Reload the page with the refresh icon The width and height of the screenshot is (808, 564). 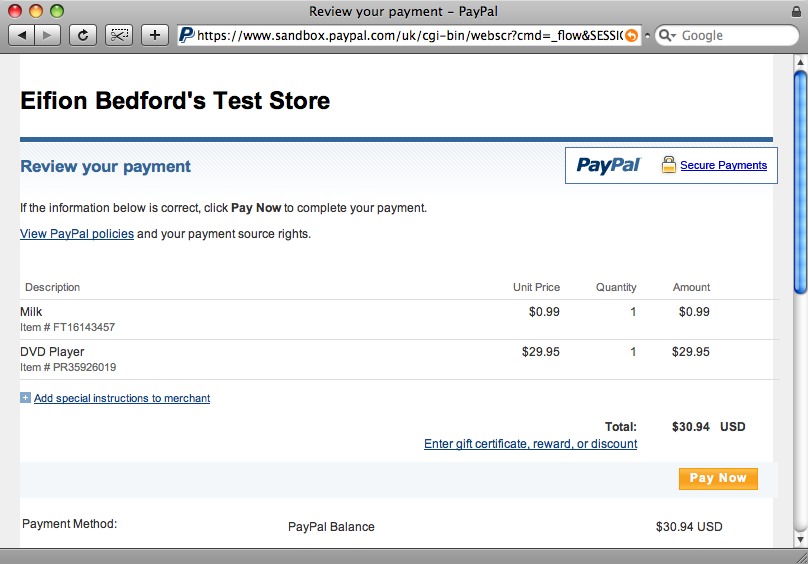82,36
